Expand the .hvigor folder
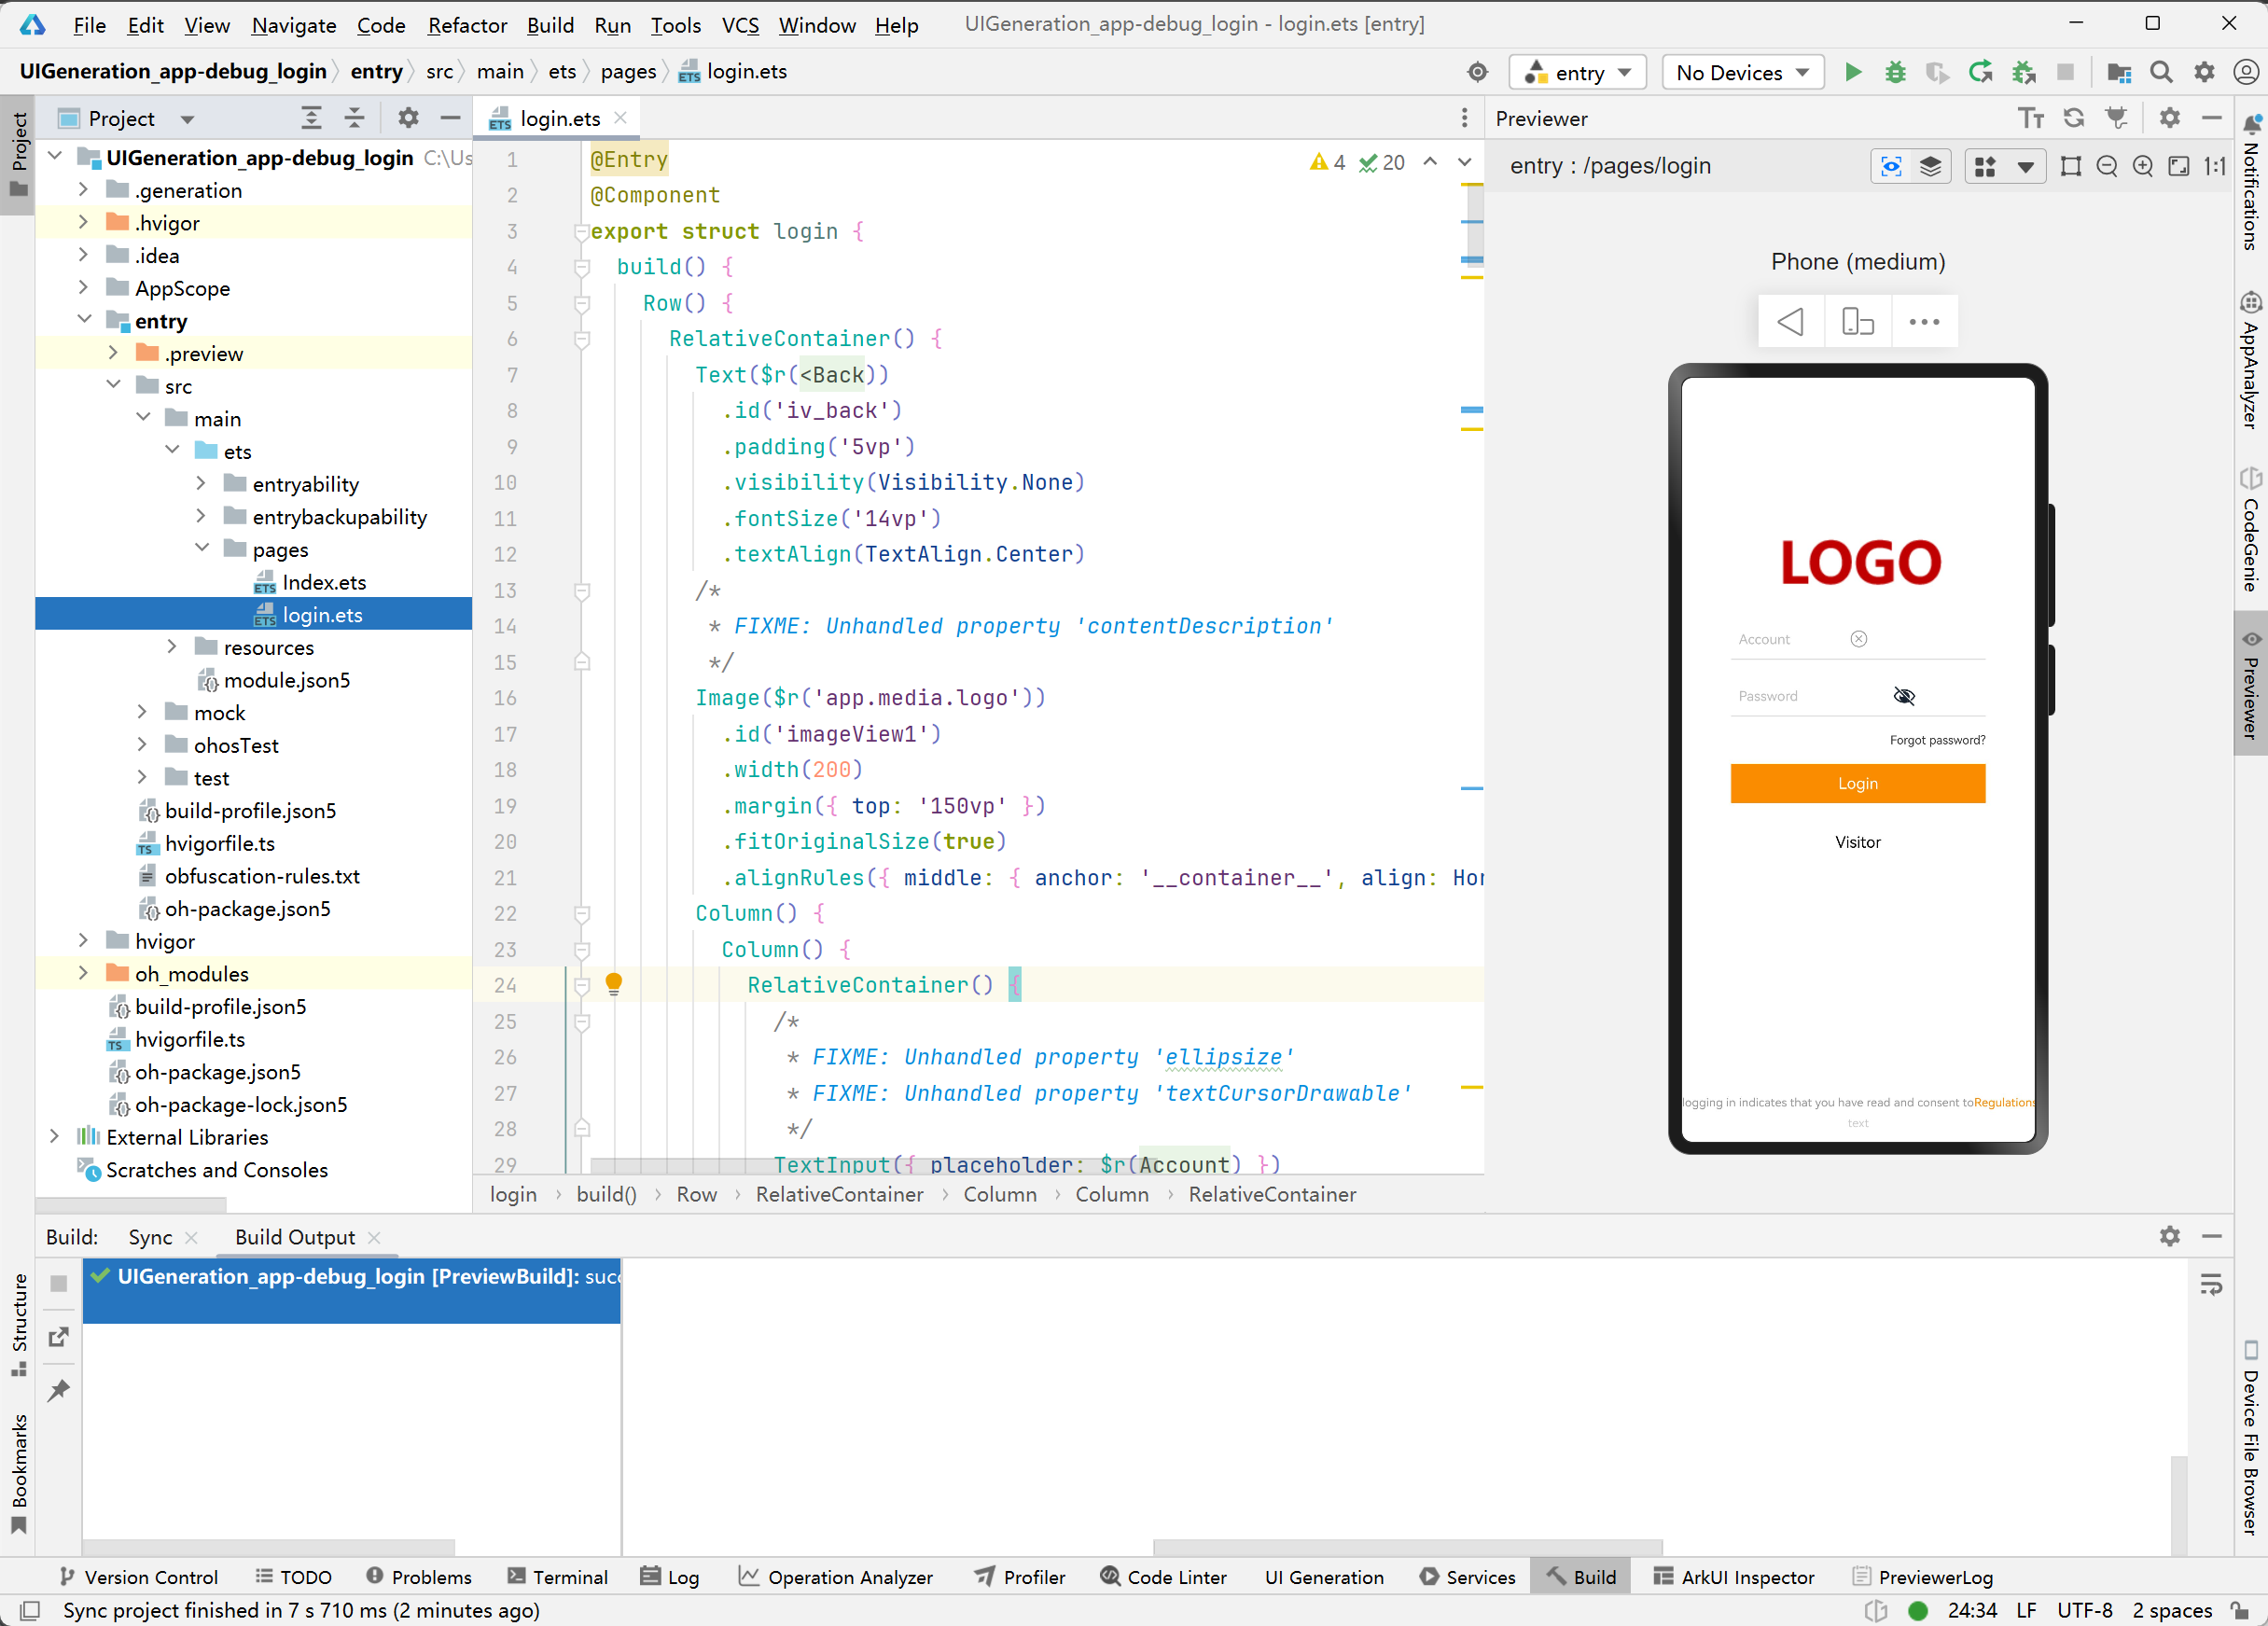Screen dimensions: 2268x1626 coord(83,222)
